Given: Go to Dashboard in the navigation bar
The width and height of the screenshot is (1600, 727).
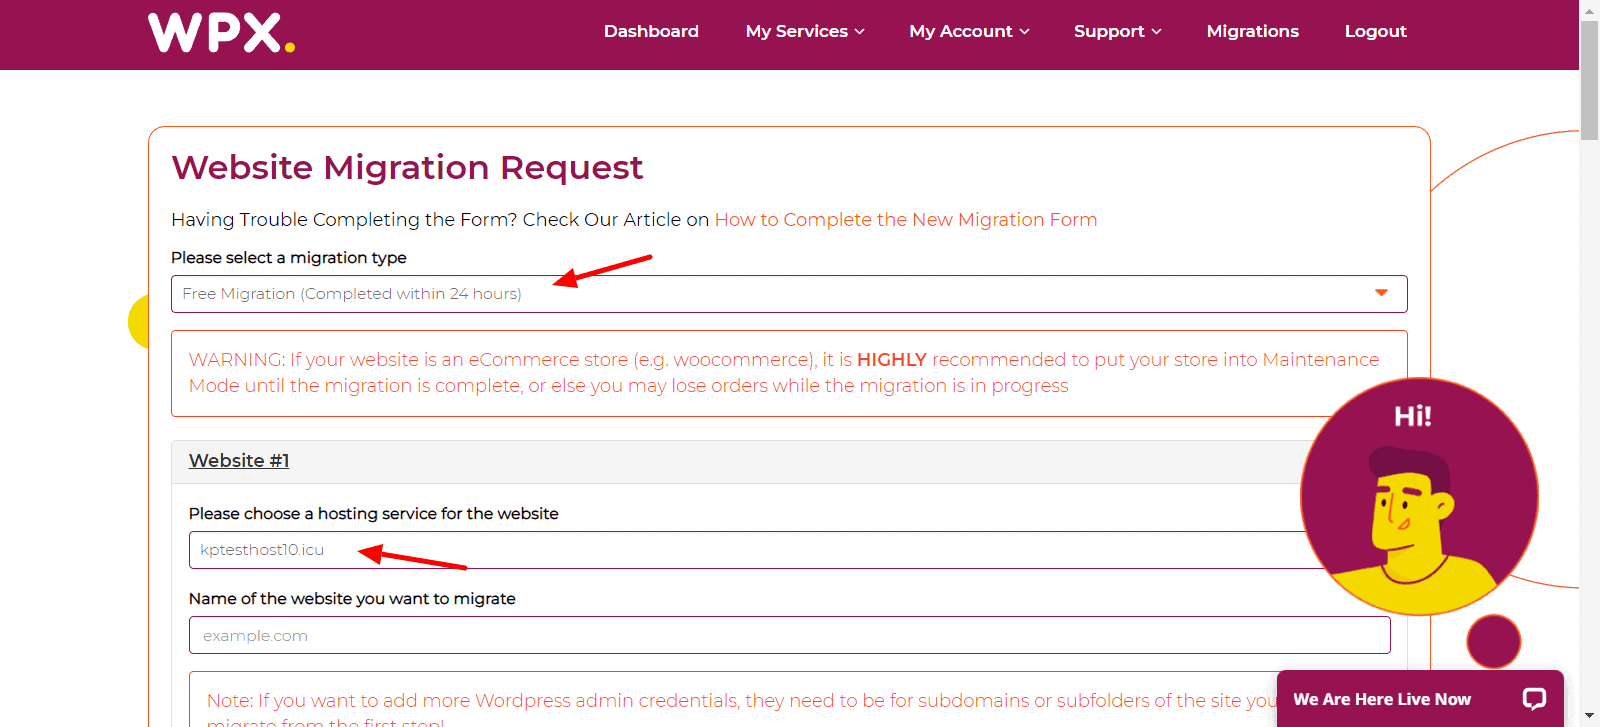Looking at the screenshot, I should click(x=651, y=31).
